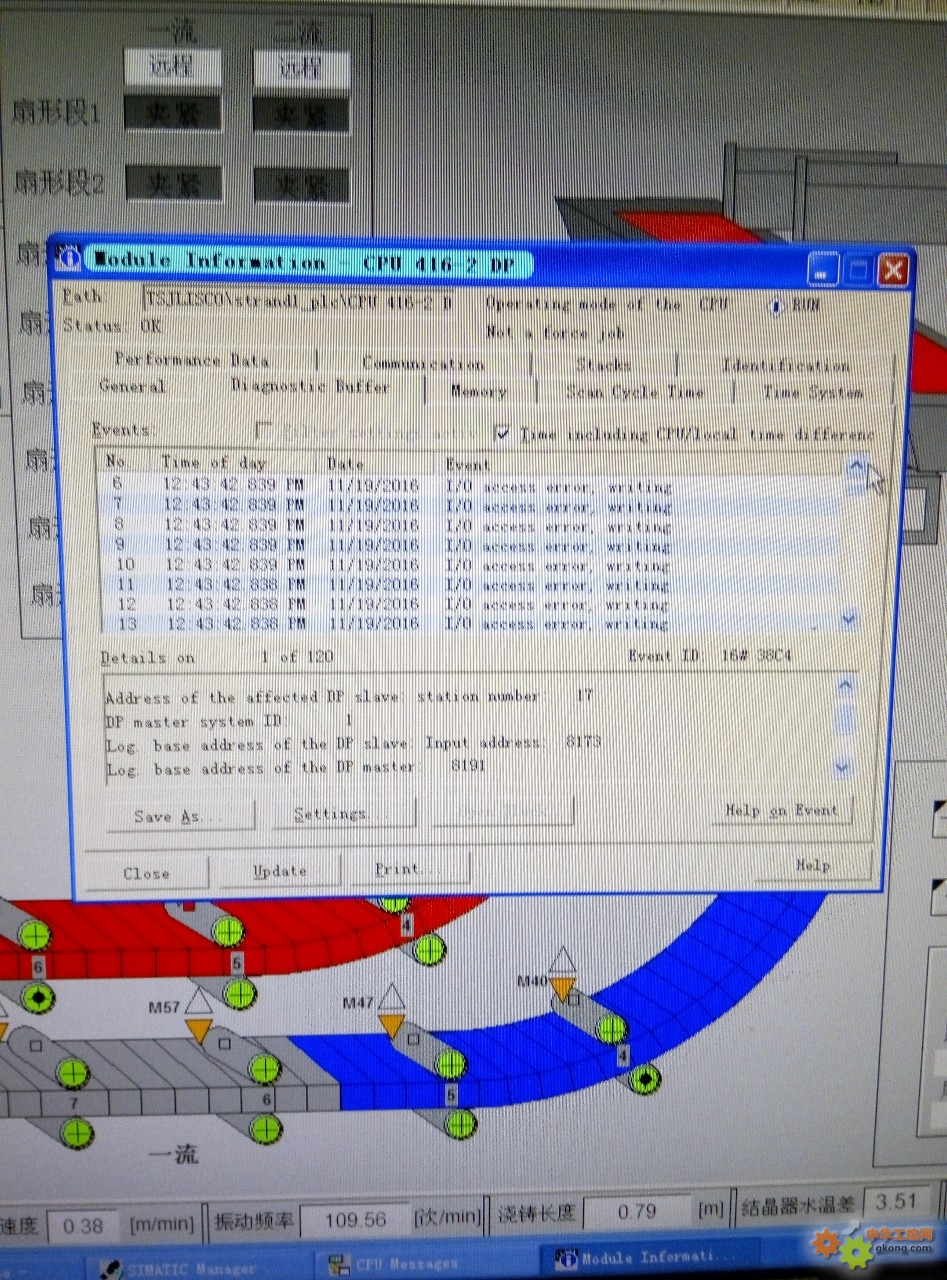
Task: Click the No. column header
Action: [x=116, y=461]
